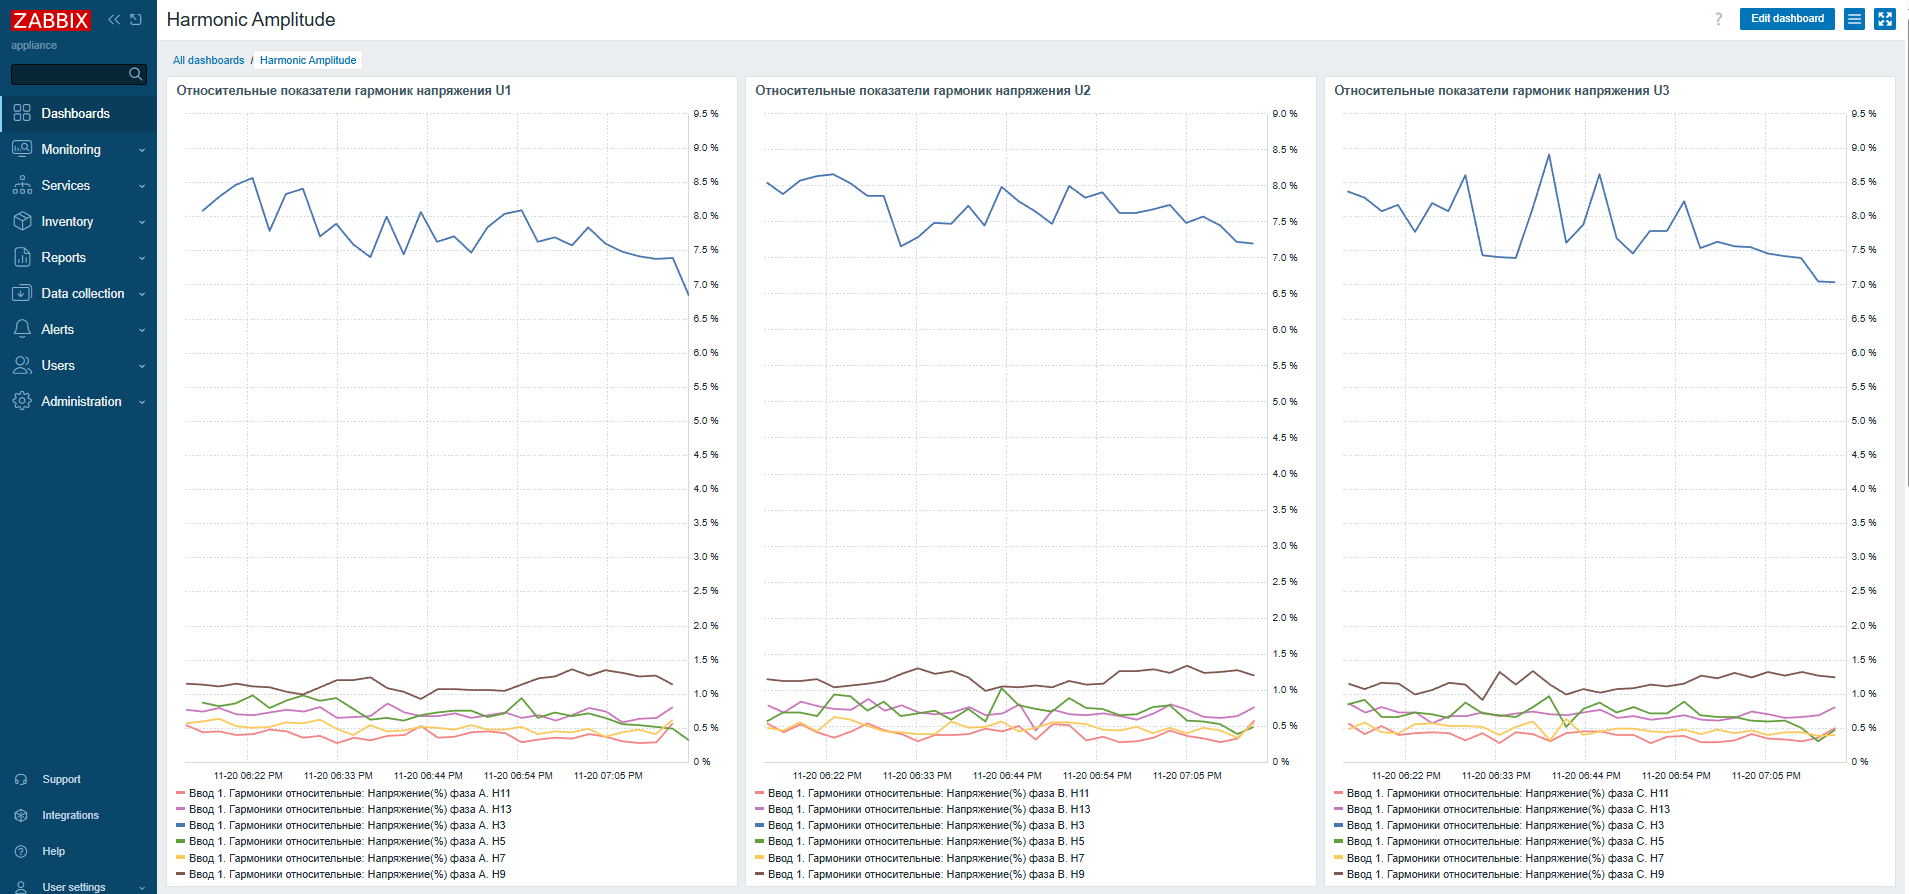Expand the User settings chevron
The width and height of the screenshot is (1909, 894).
(x=142, y=888)
